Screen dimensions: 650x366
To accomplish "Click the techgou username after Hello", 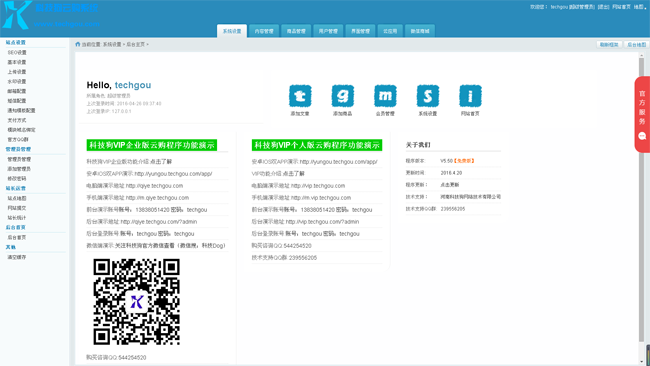I will coord(133,85).
